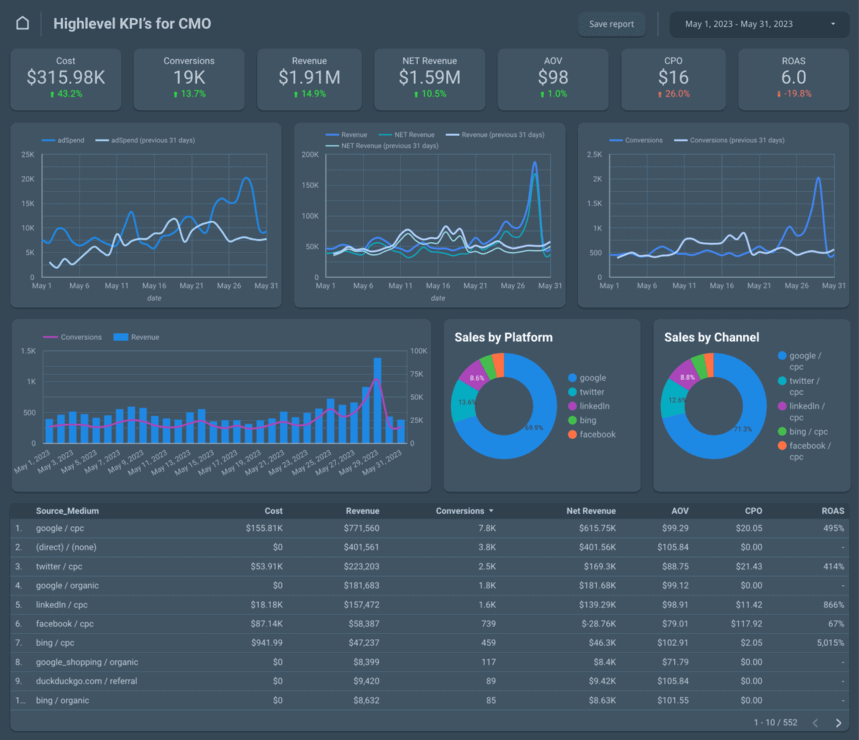Viewport: 859px width, 740px height.
Task: Click the google / organic row label
Action: tap(67, 586)
